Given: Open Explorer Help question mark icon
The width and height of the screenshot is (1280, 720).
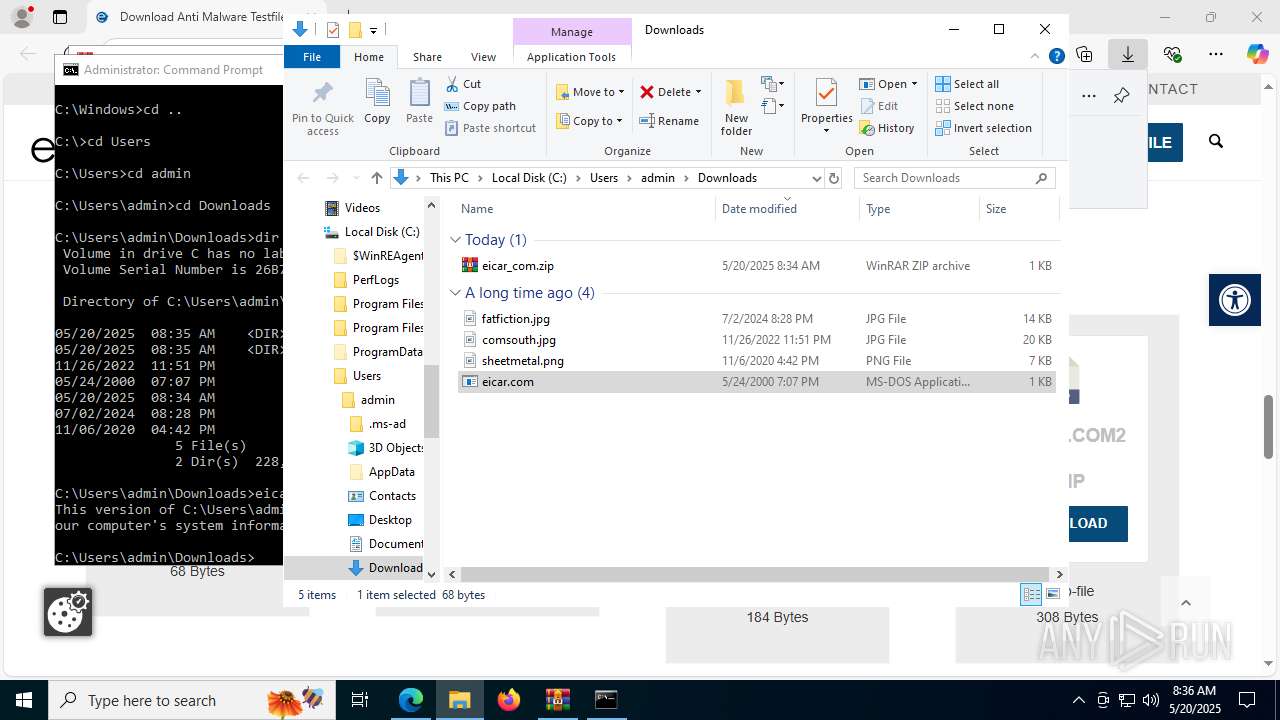Looking at the screenshot, I should pos(1056,57).
